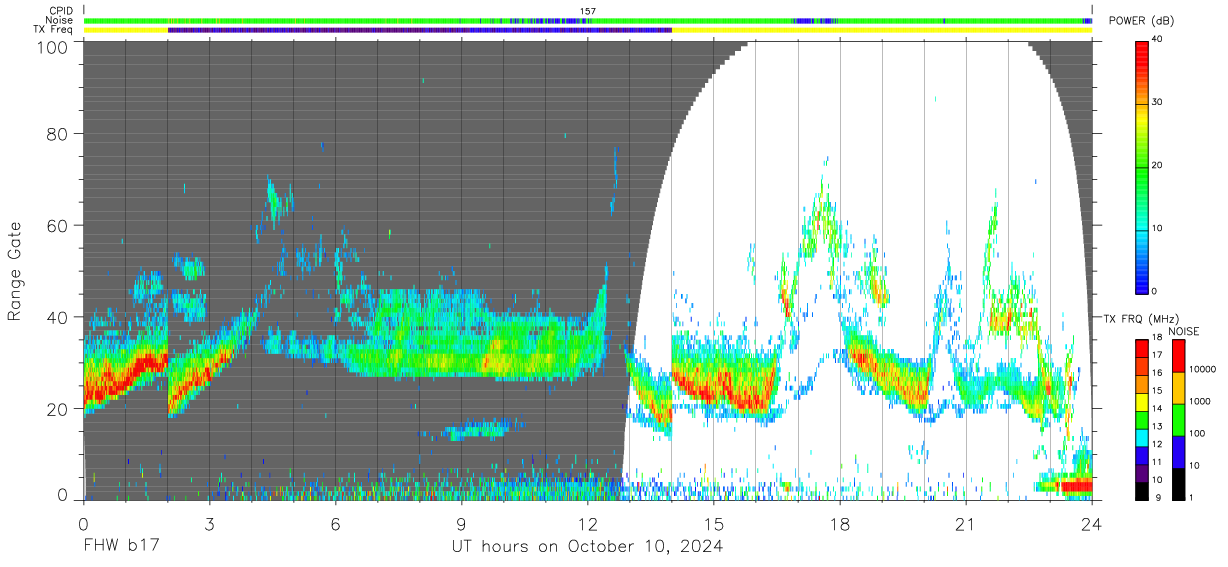The height and width of the screenshot is (567, 1228).
Task: Click the red top of the POWER color bar
Action: (x=1143, y=46)
